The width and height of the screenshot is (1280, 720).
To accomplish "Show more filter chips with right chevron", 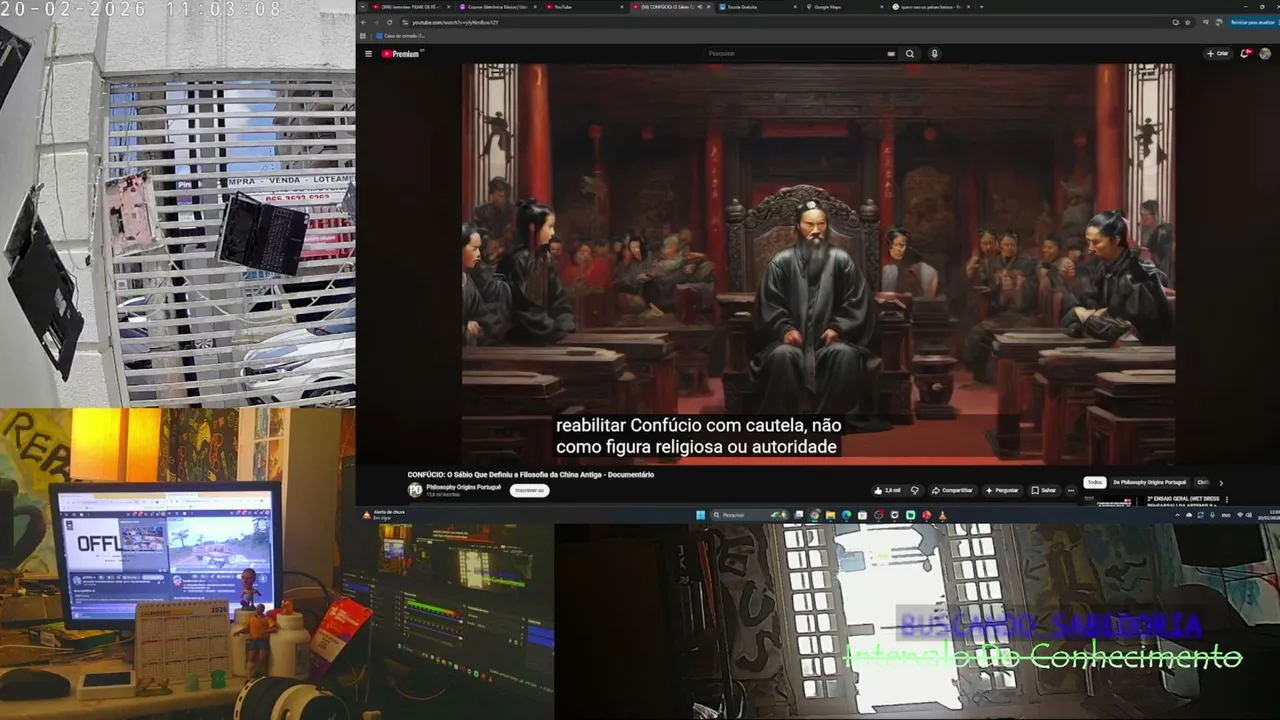I will click(1220, 482).
